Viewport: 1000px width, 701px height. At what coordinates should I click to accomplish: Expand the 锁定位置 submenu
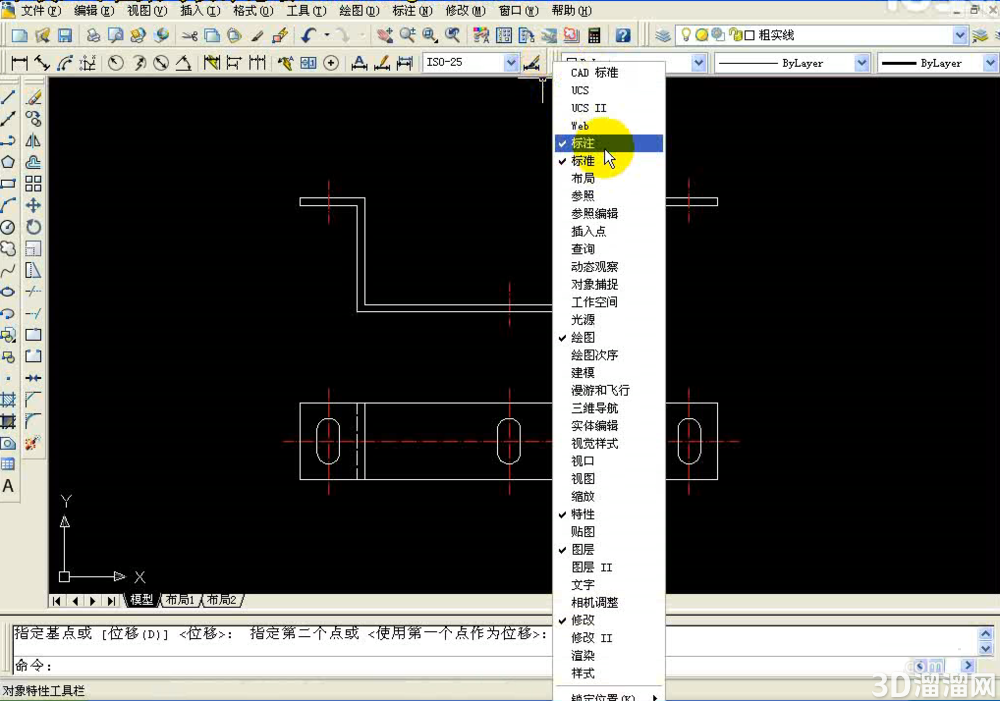tap(609, 696)
